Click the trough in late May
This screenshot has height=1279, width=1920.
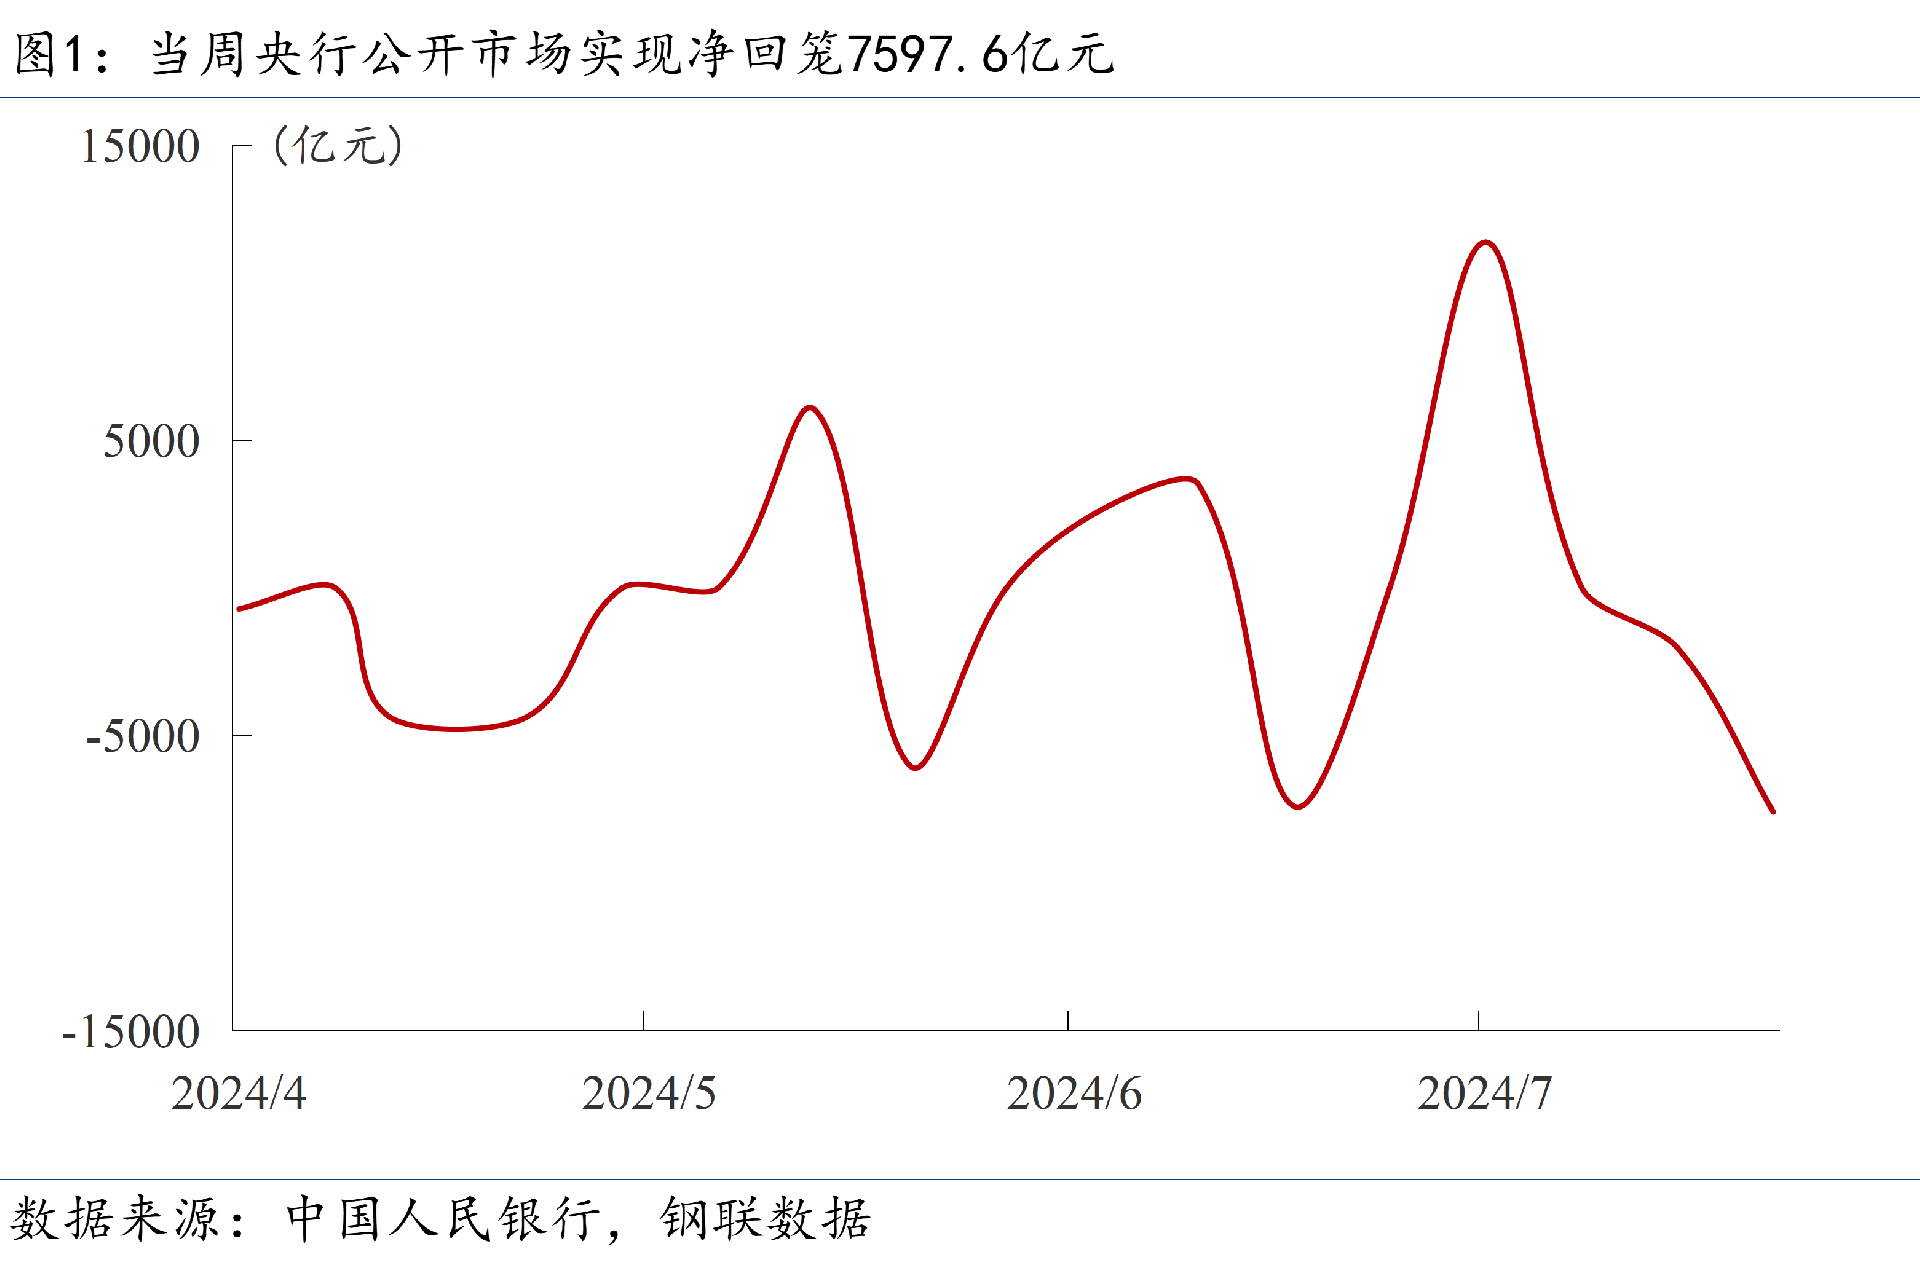[x=915, y=767]
